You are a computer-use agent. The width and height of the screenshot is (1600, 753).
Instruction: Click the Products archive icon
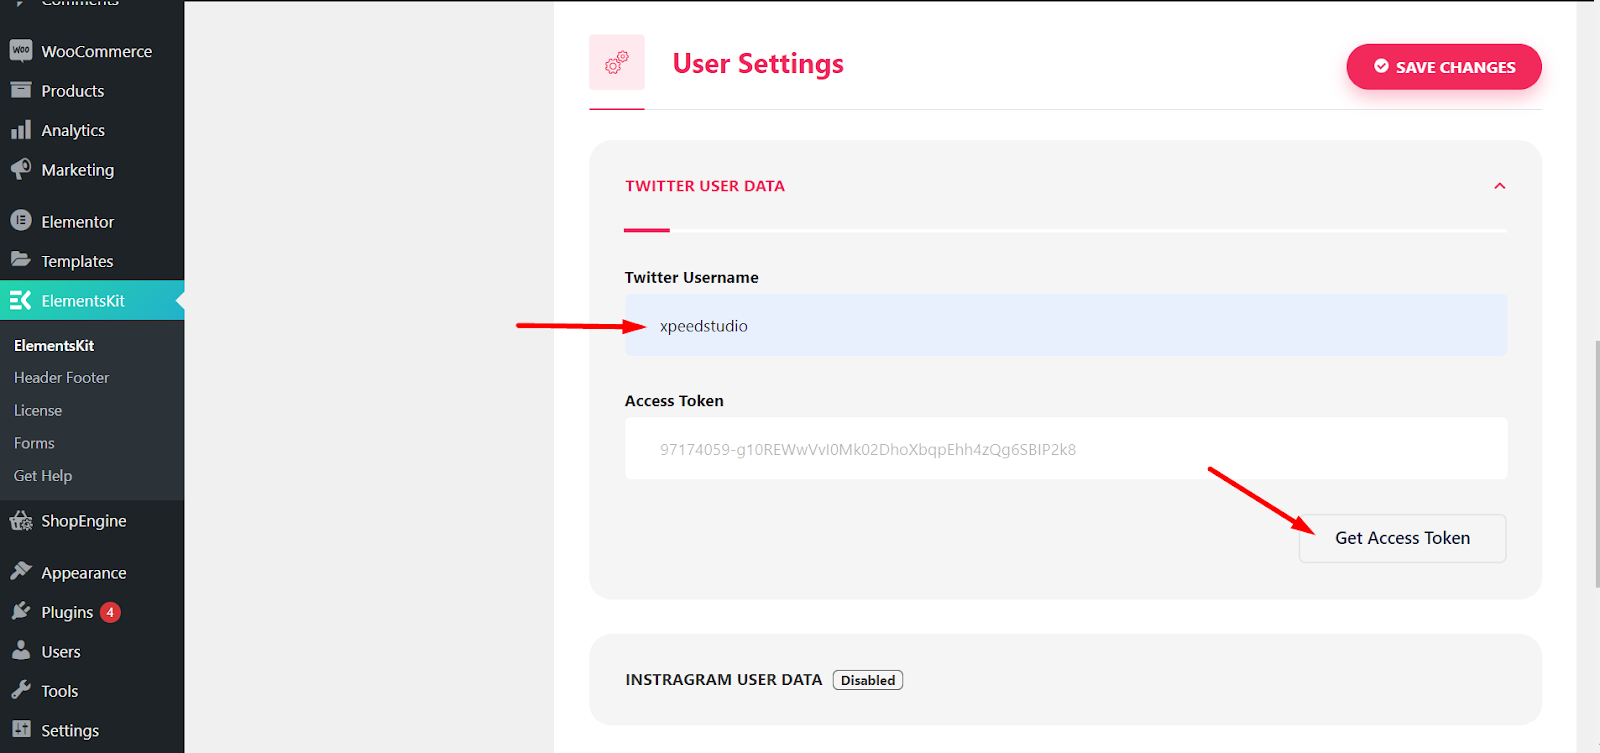[21, 90]
